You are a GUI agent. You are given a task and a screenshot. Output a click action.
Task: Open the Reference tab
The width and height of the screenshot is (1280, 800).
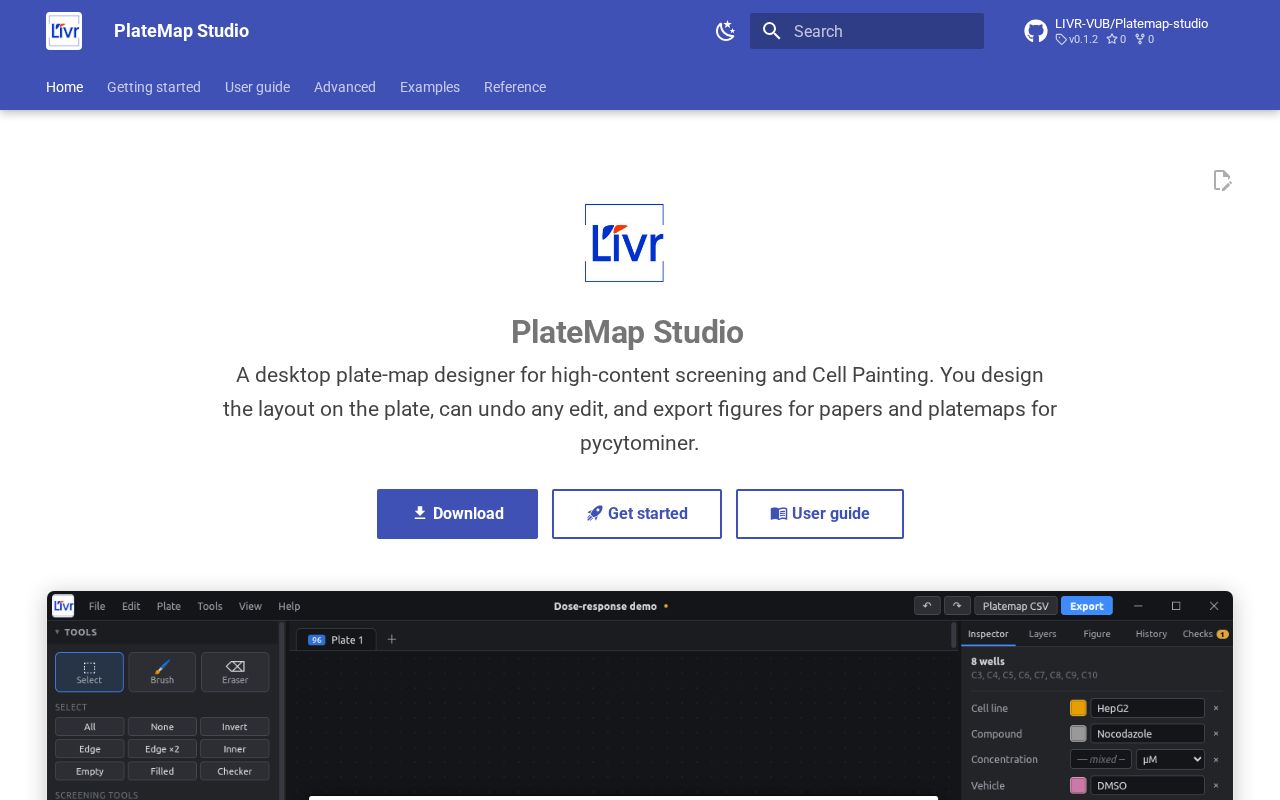(515, 87)
